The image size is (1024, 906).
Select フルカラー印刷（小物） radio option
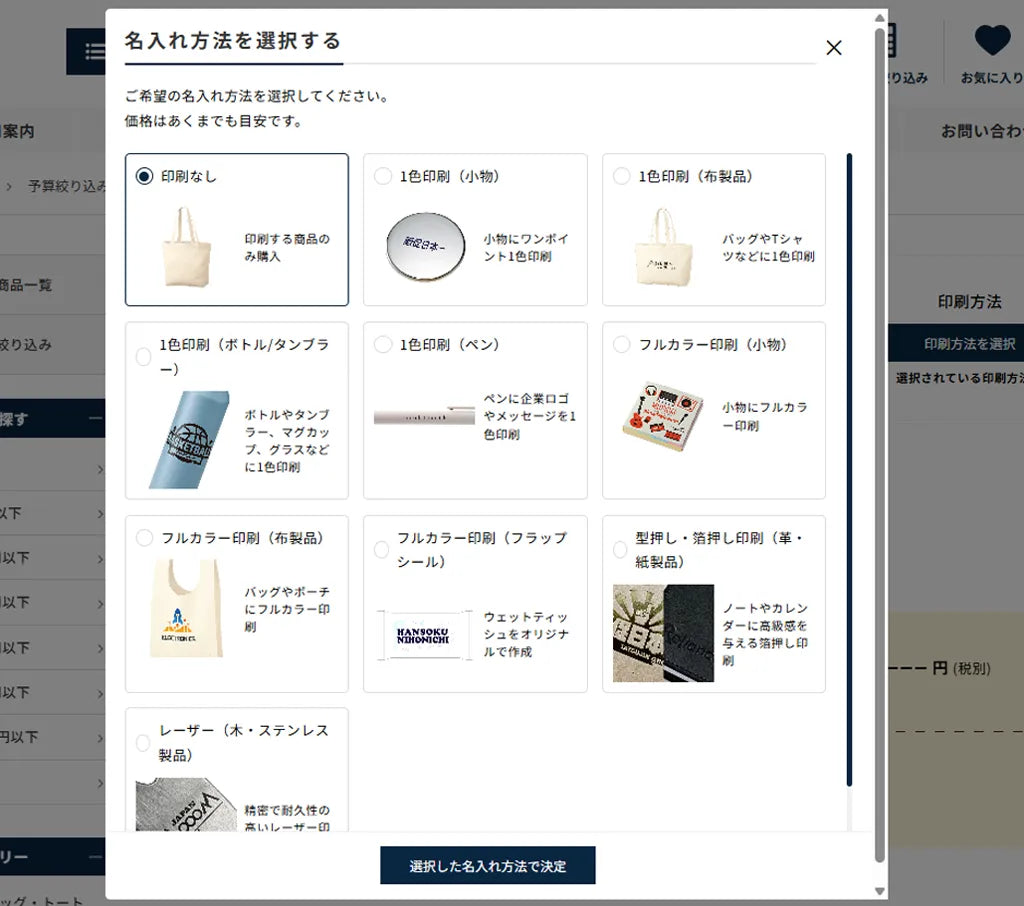pyautogui.click(x=621, y=344)
